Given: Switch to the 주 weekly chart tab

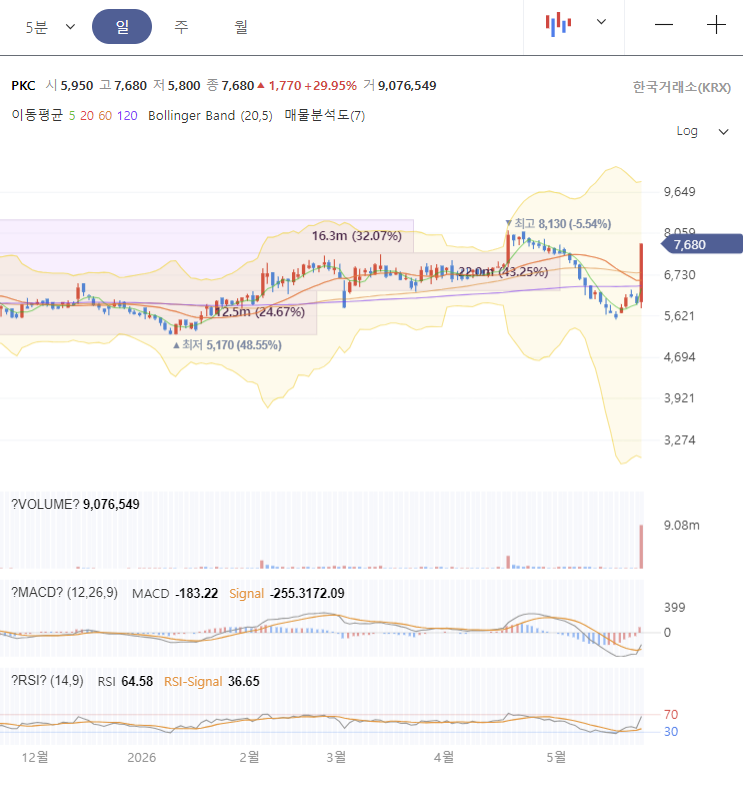Looking at the screenshot, I should 181,27.
